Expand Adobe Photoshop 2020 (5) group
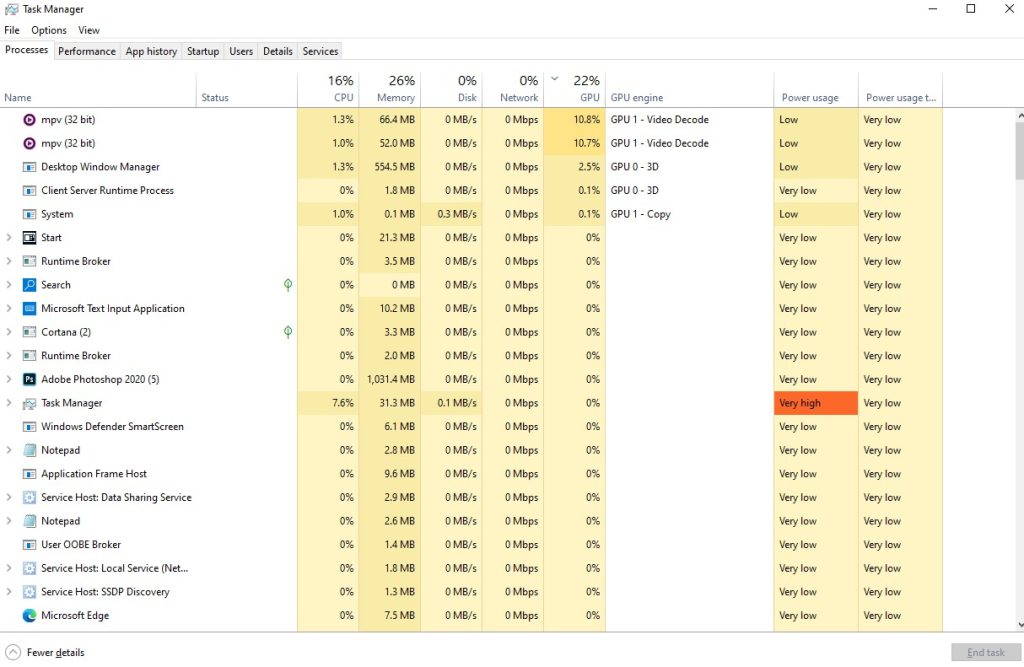This screenshot has width=1024, height=667. [x=9, y=379]
